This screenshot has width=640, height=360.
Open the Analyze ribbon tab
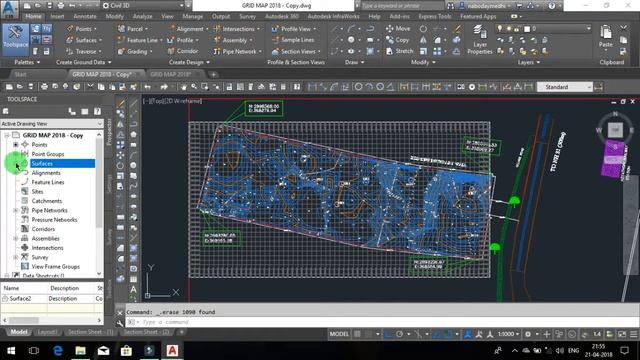point(142,16)
